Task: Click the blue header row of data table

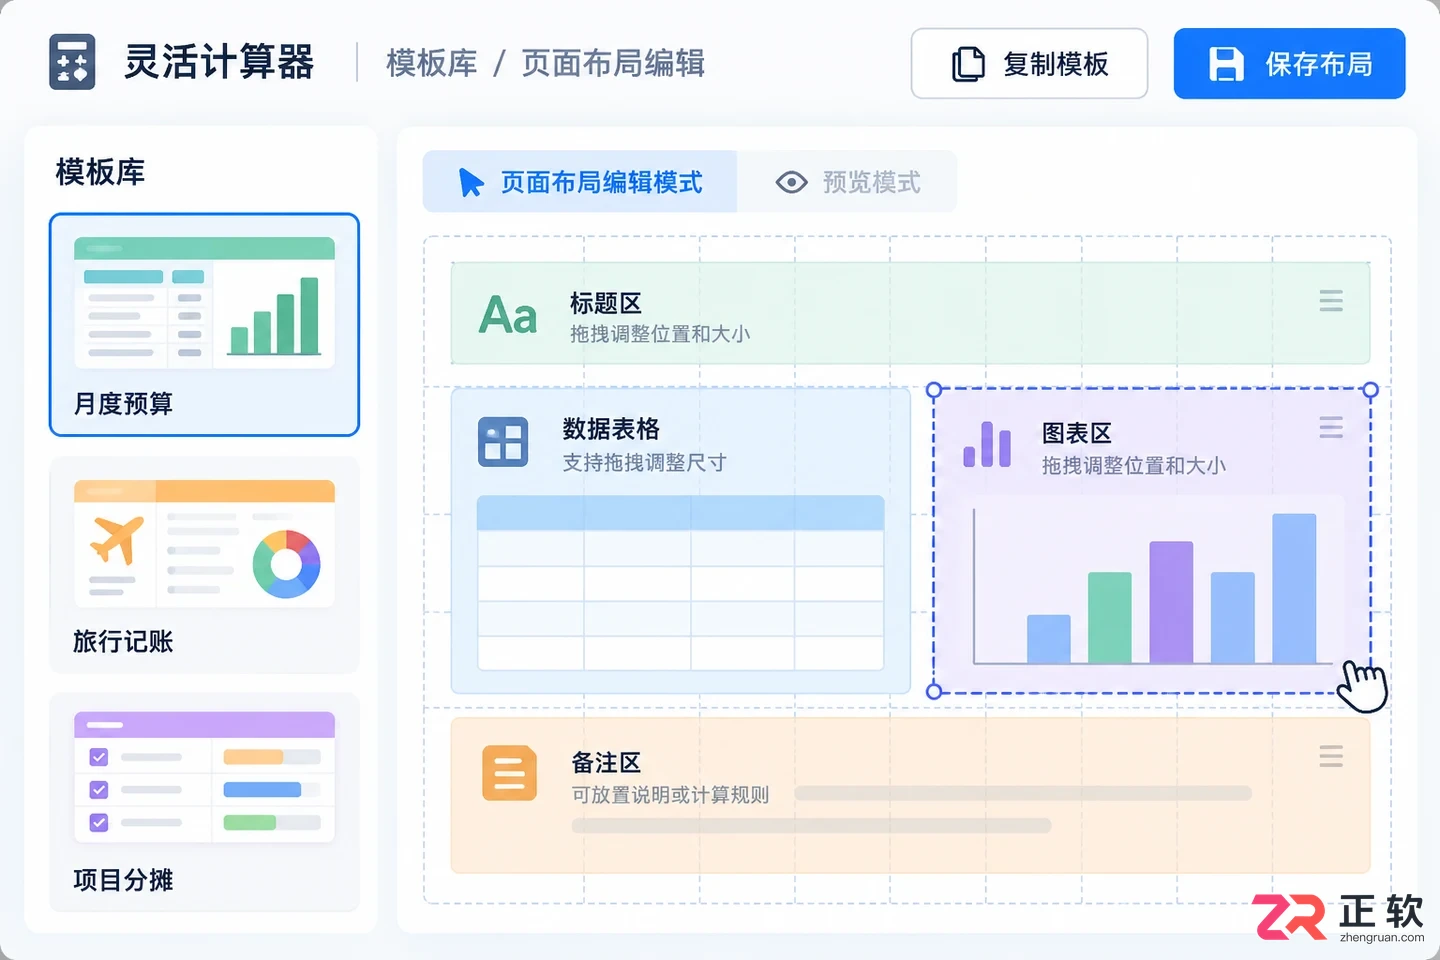Action: (x=681, y=513)
